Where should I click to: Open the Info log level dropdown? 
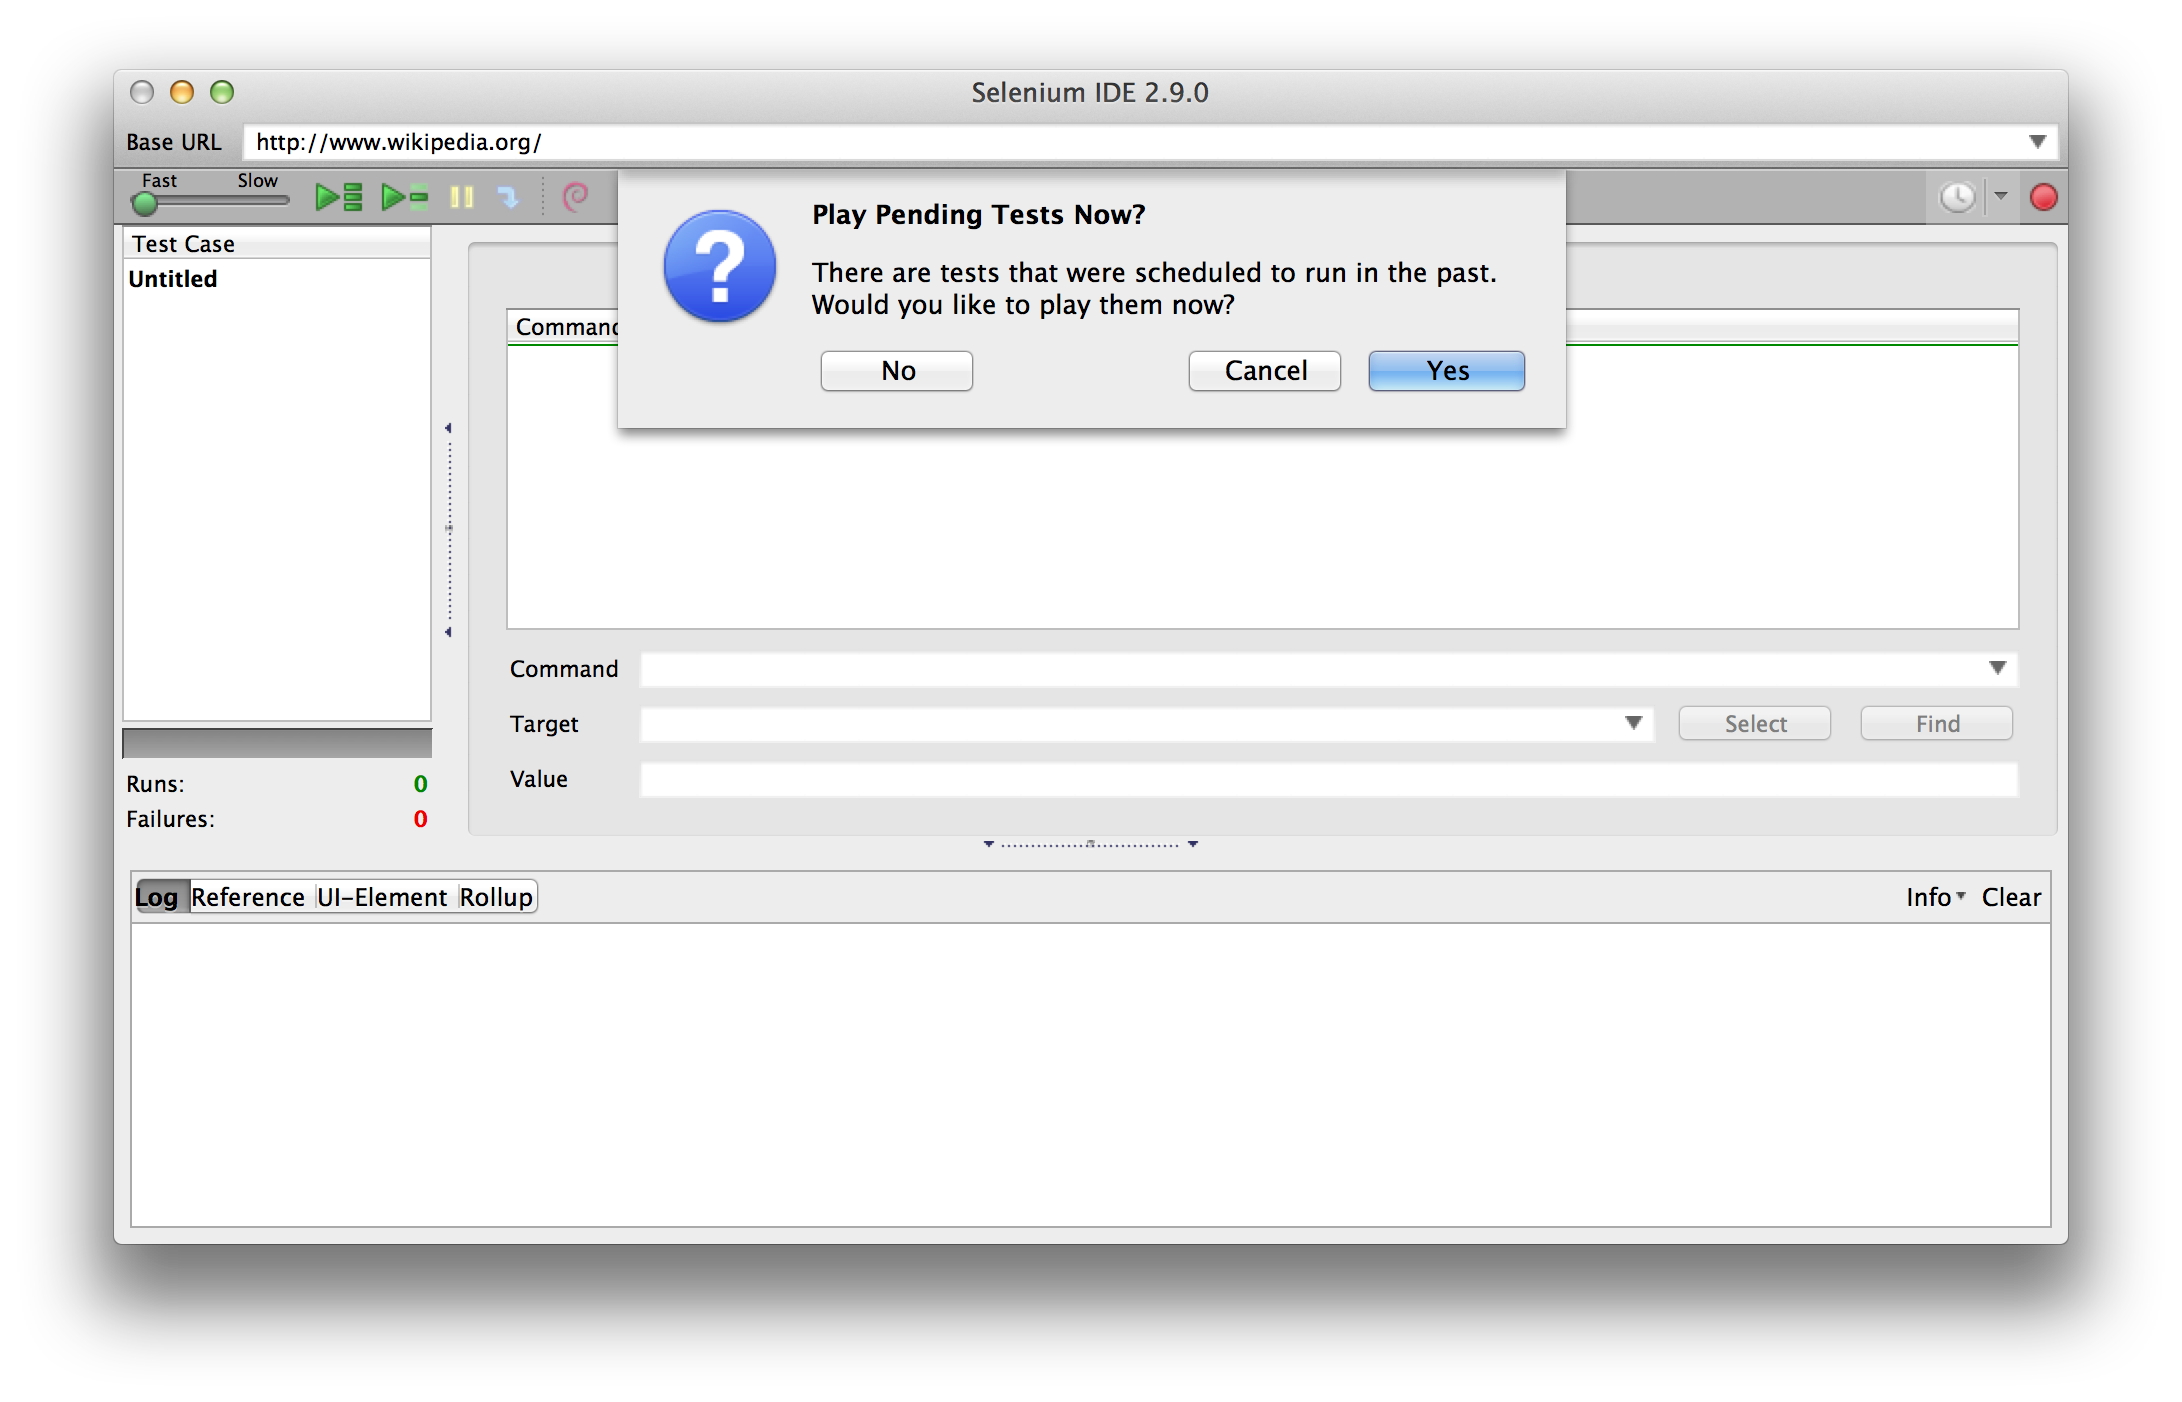click(1935, 897)
